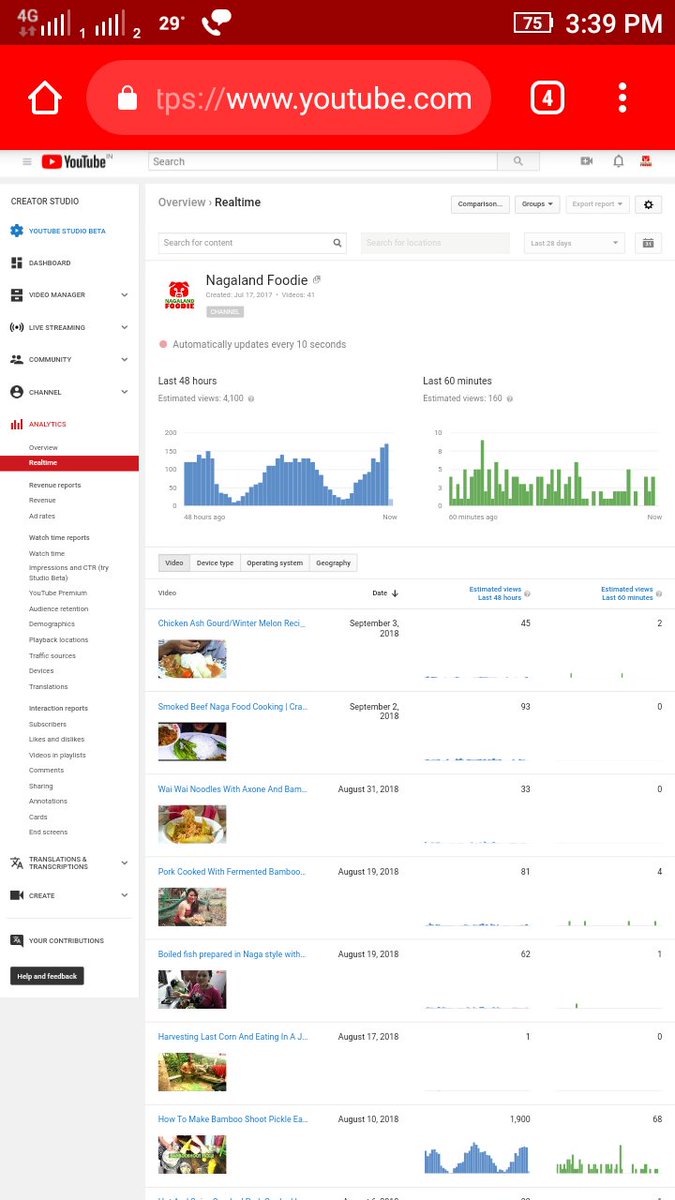Switch to the Operating system tab

(x=275, y=563)
